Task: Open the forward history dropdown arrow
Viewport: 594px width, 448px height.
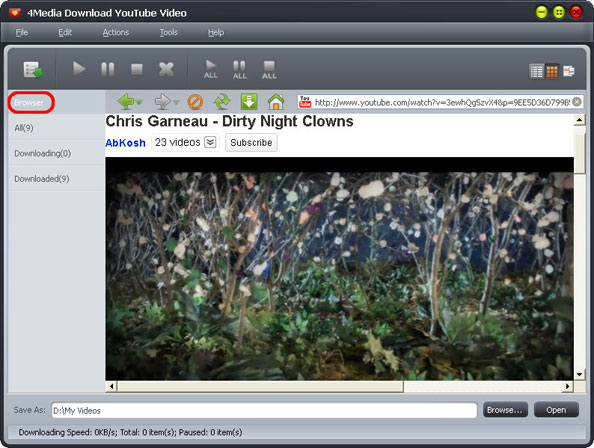Action: [176, 102]
